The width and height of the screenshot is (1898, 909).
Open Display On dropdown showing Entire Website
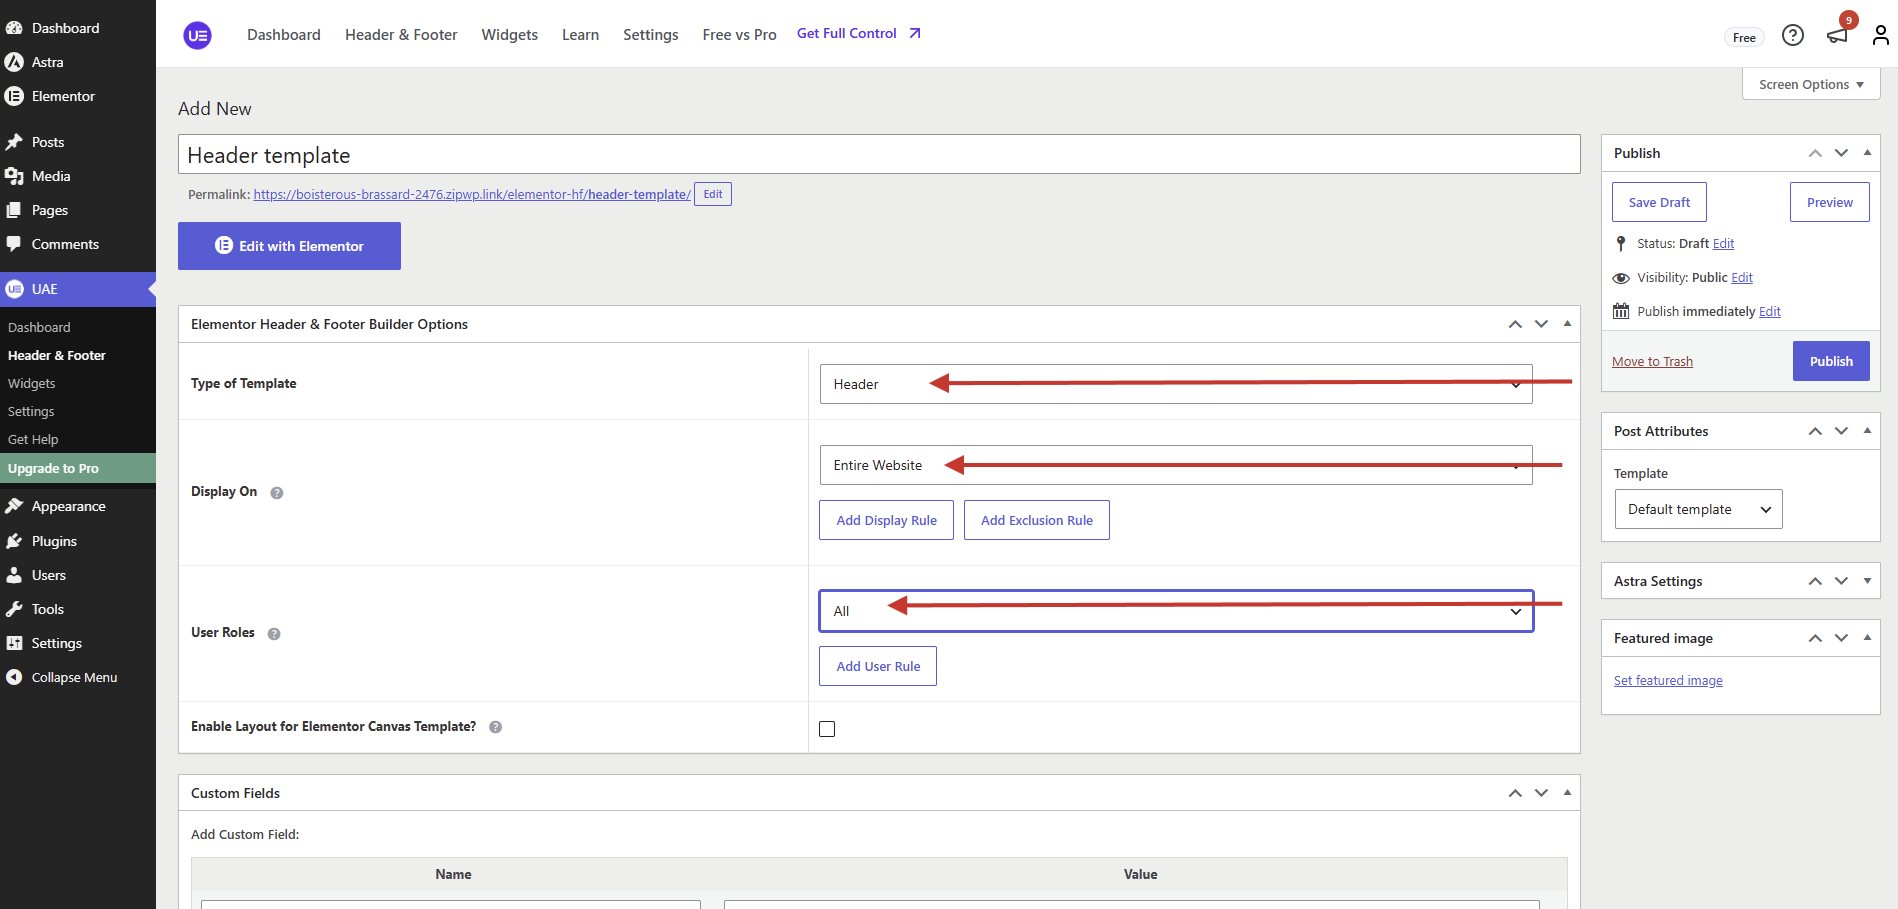[1176, 465]
